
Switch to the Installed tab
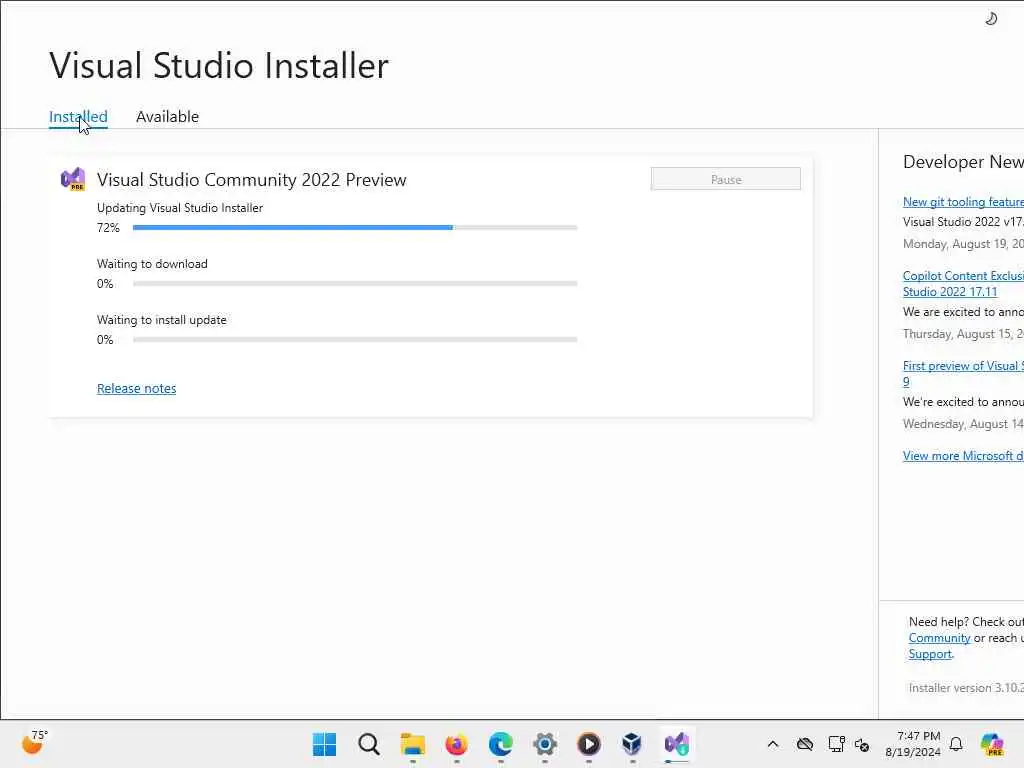[78, 117]
